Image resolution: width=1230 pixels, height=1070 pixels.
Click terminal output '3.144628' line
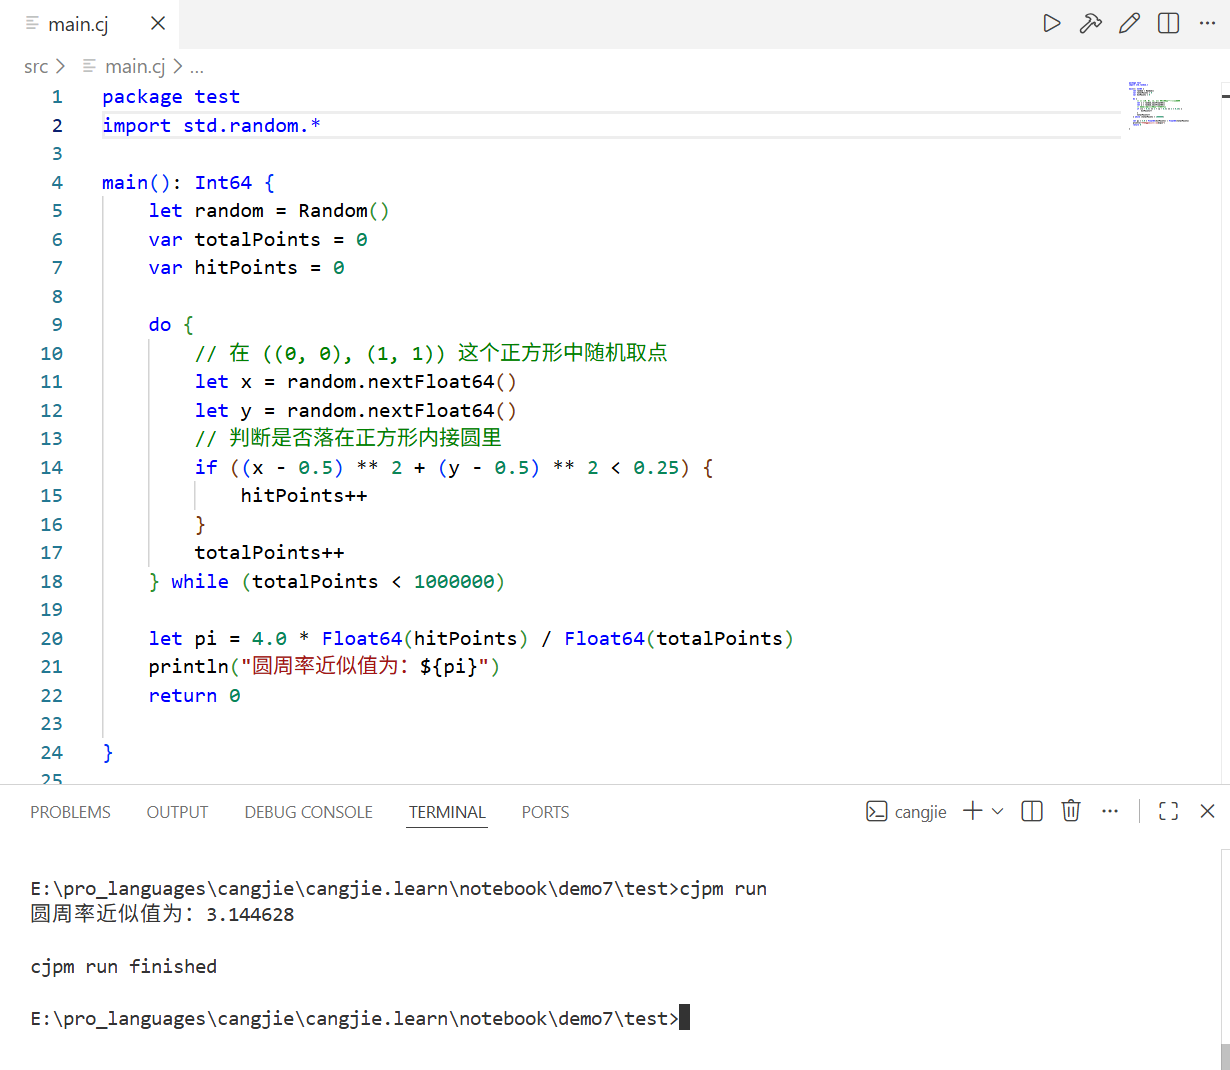pyautogui.click(x=162, y=914)
